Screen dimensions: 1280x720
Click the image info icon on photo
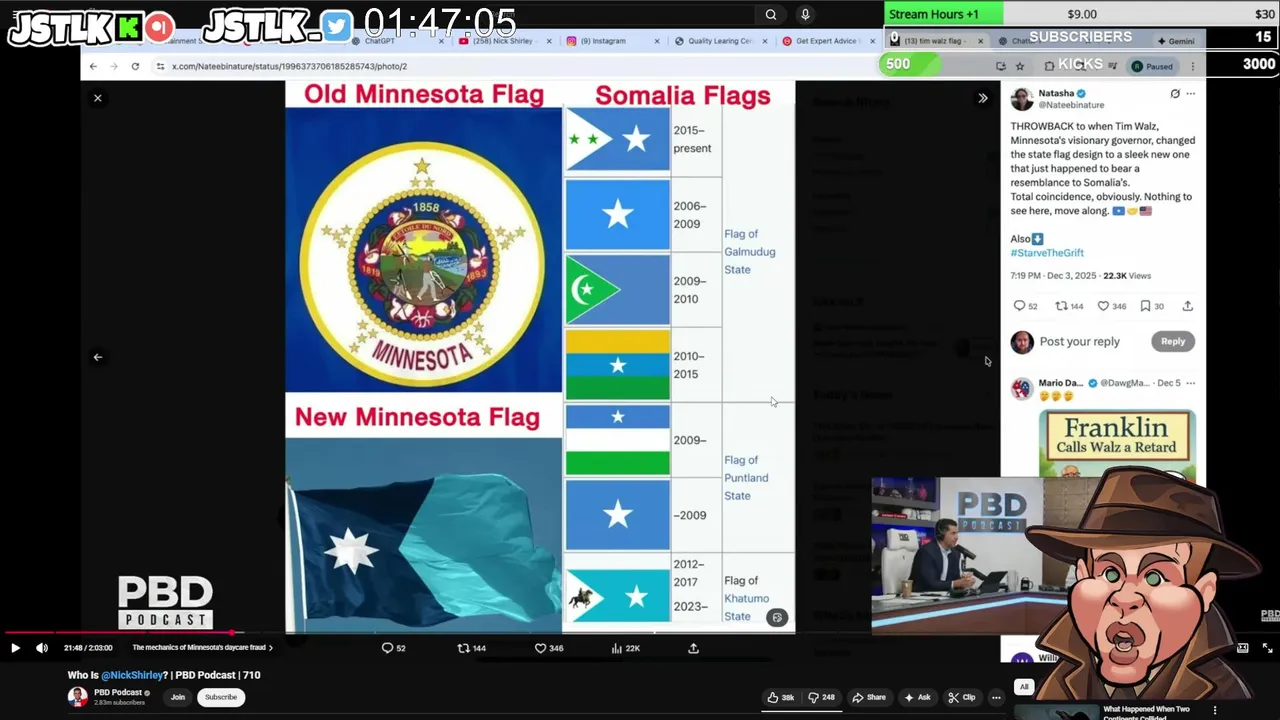click(777, 617)
